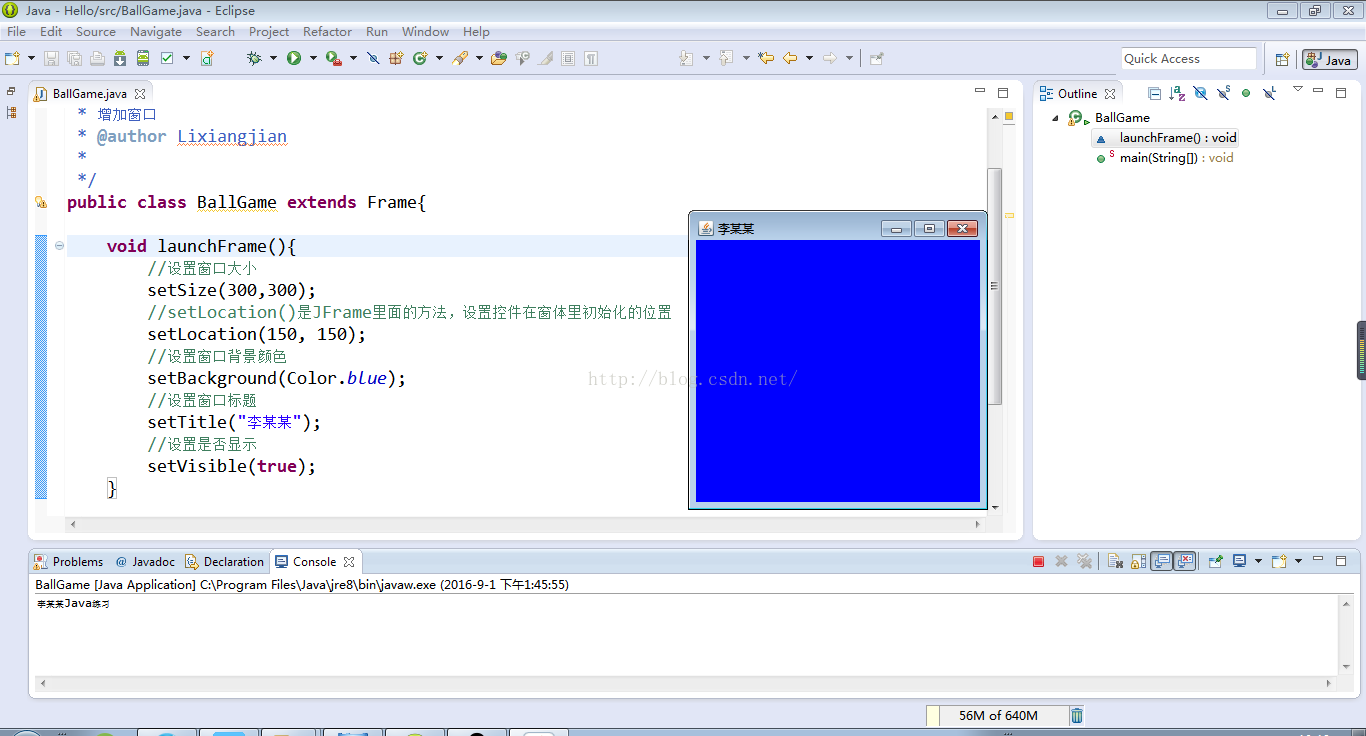Click the Display Selected Console icon
The width and height of the screenshot is (1366, 736).
click(1239, 561)
